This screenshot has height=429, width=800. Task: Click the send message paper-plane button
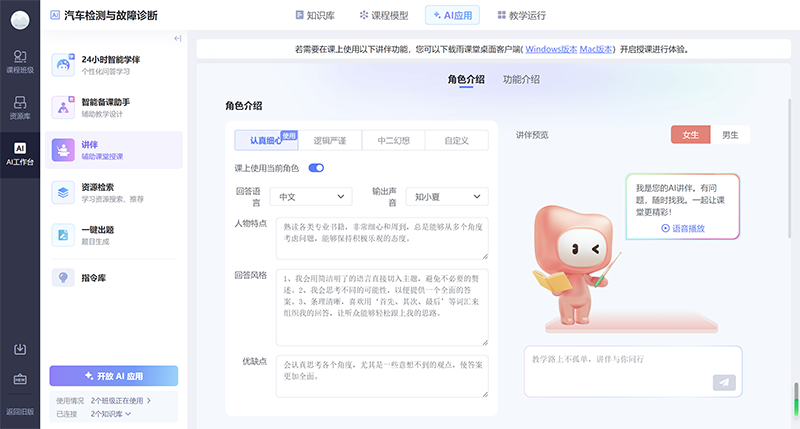[724, 382]
